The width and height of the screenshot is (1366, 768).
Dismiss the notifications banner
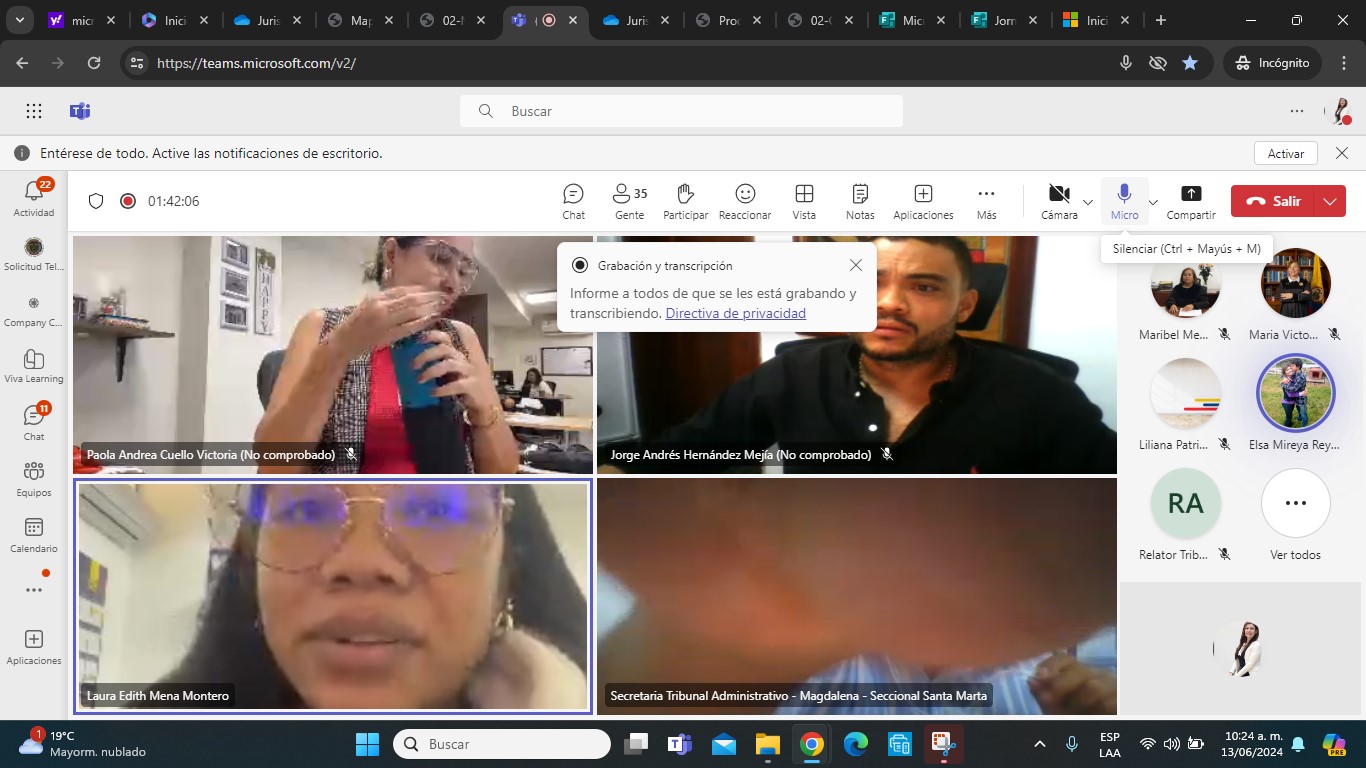(1342, 153)
